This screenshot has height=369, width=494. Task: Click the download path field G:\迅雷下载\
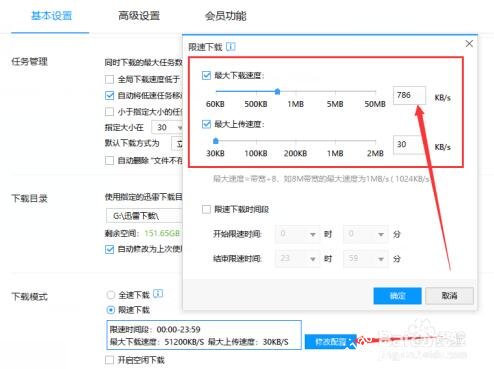coord(144,216)
